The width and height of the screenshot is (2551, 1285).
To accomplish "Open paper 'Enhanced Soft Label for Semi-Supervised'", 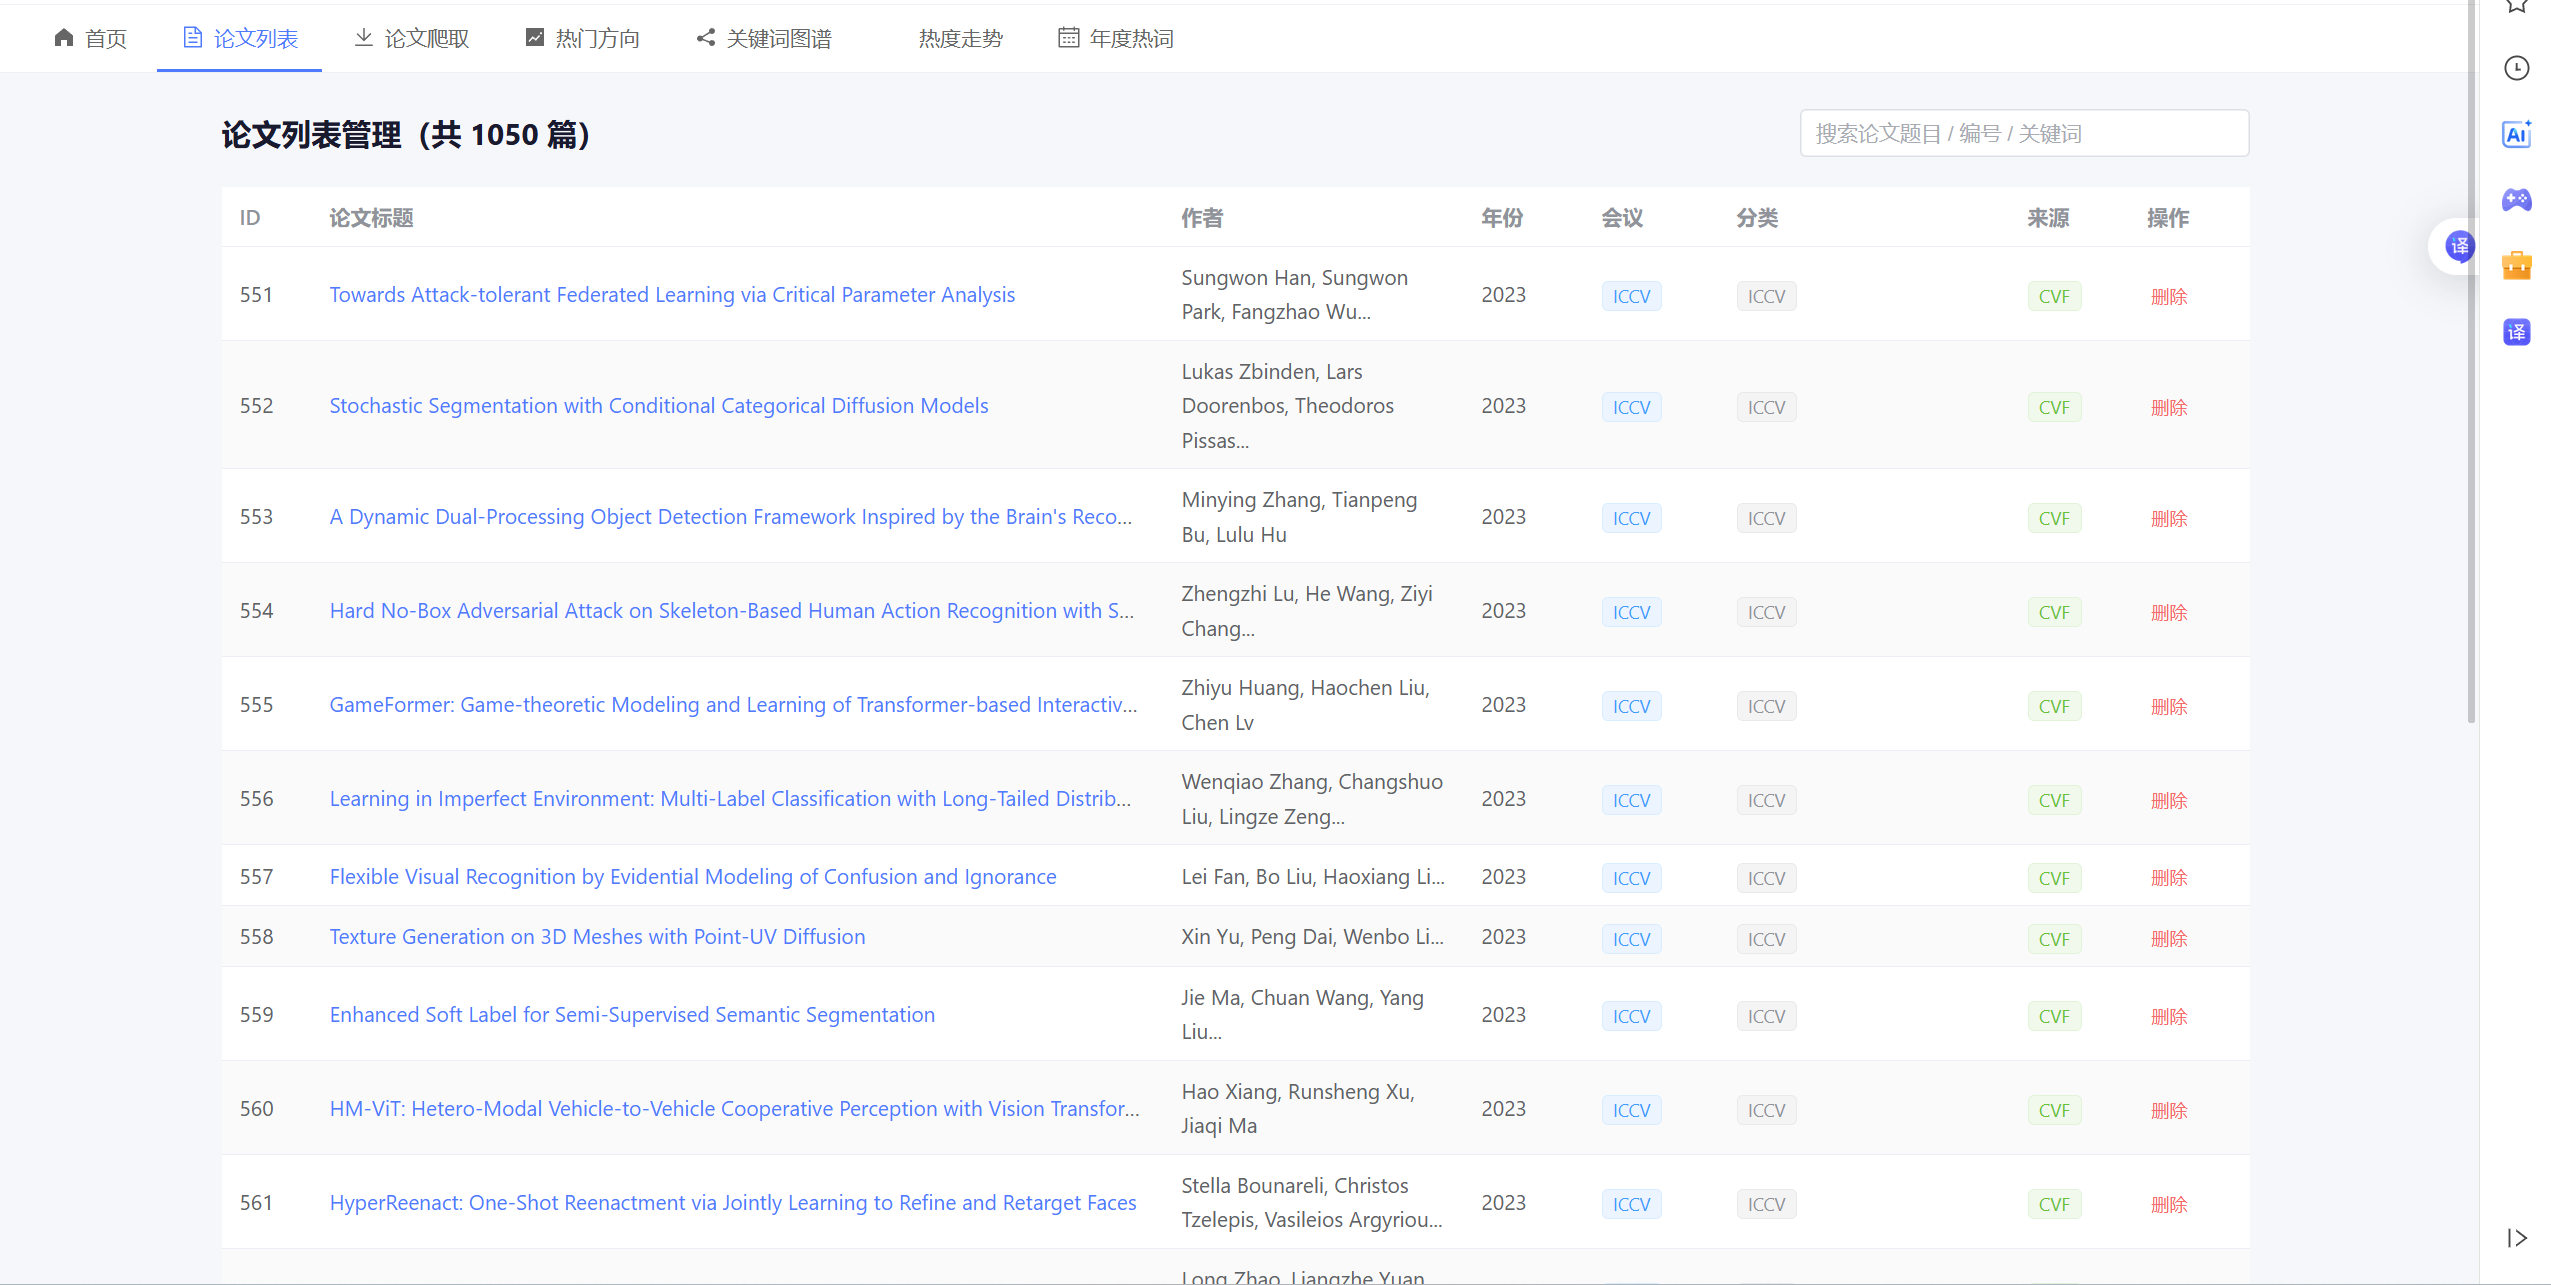I will coord(632,1015).
